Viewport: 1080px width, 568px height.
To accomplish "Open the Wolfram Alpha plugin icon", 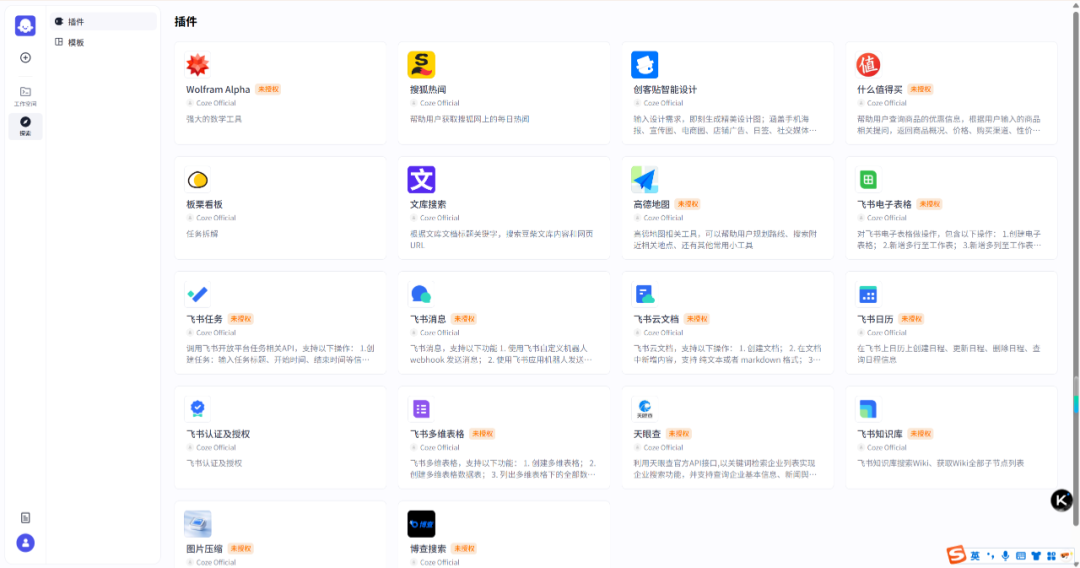I will point(198,65).
